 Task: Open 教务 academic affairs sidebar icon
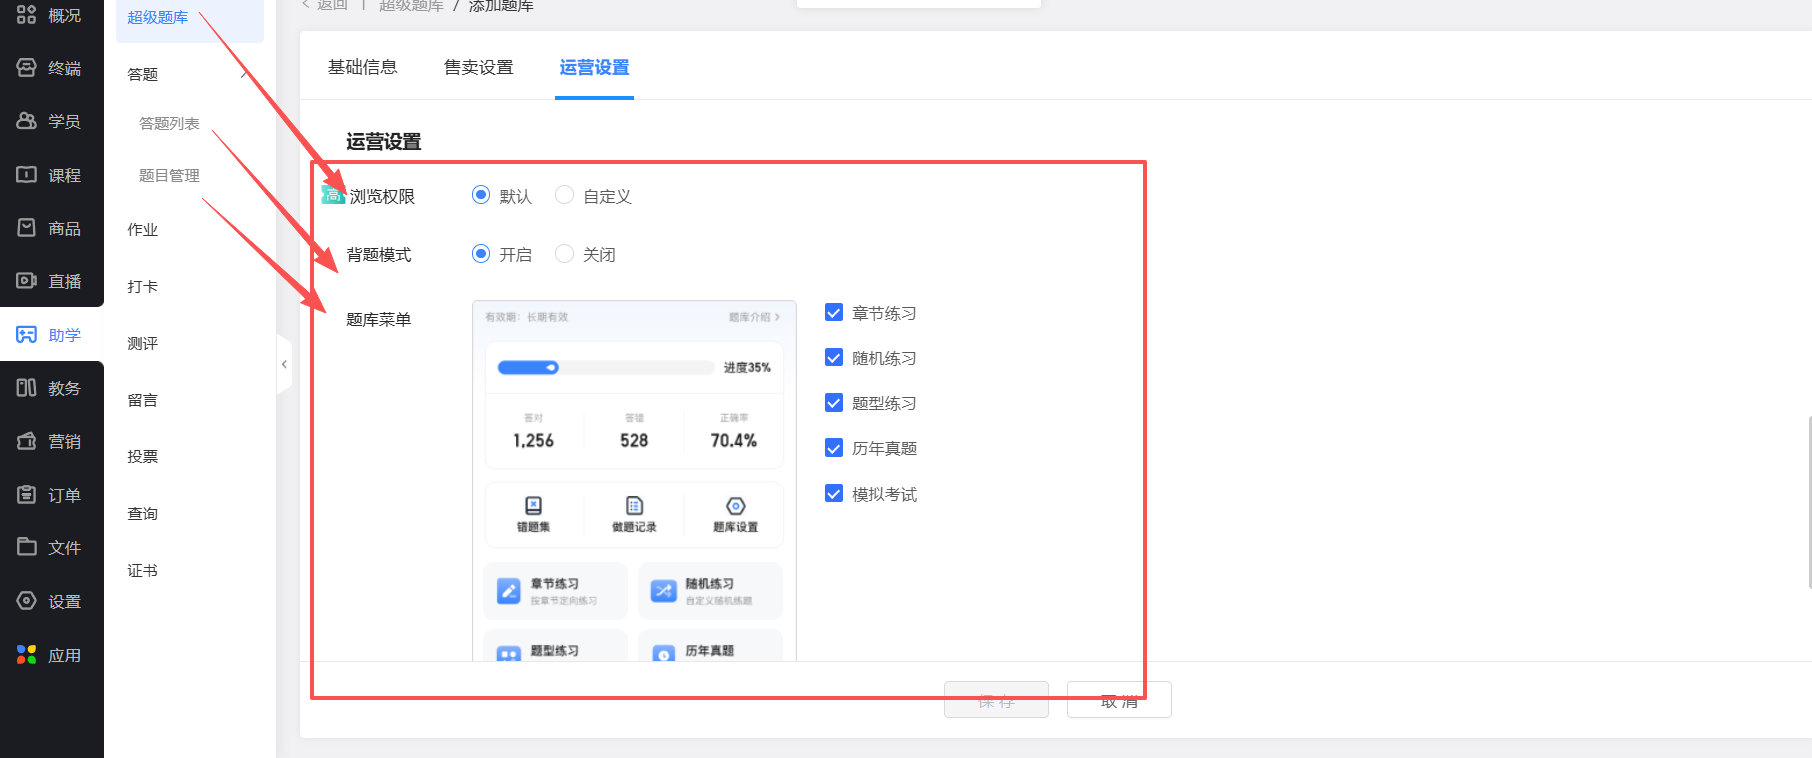[27, 388]
